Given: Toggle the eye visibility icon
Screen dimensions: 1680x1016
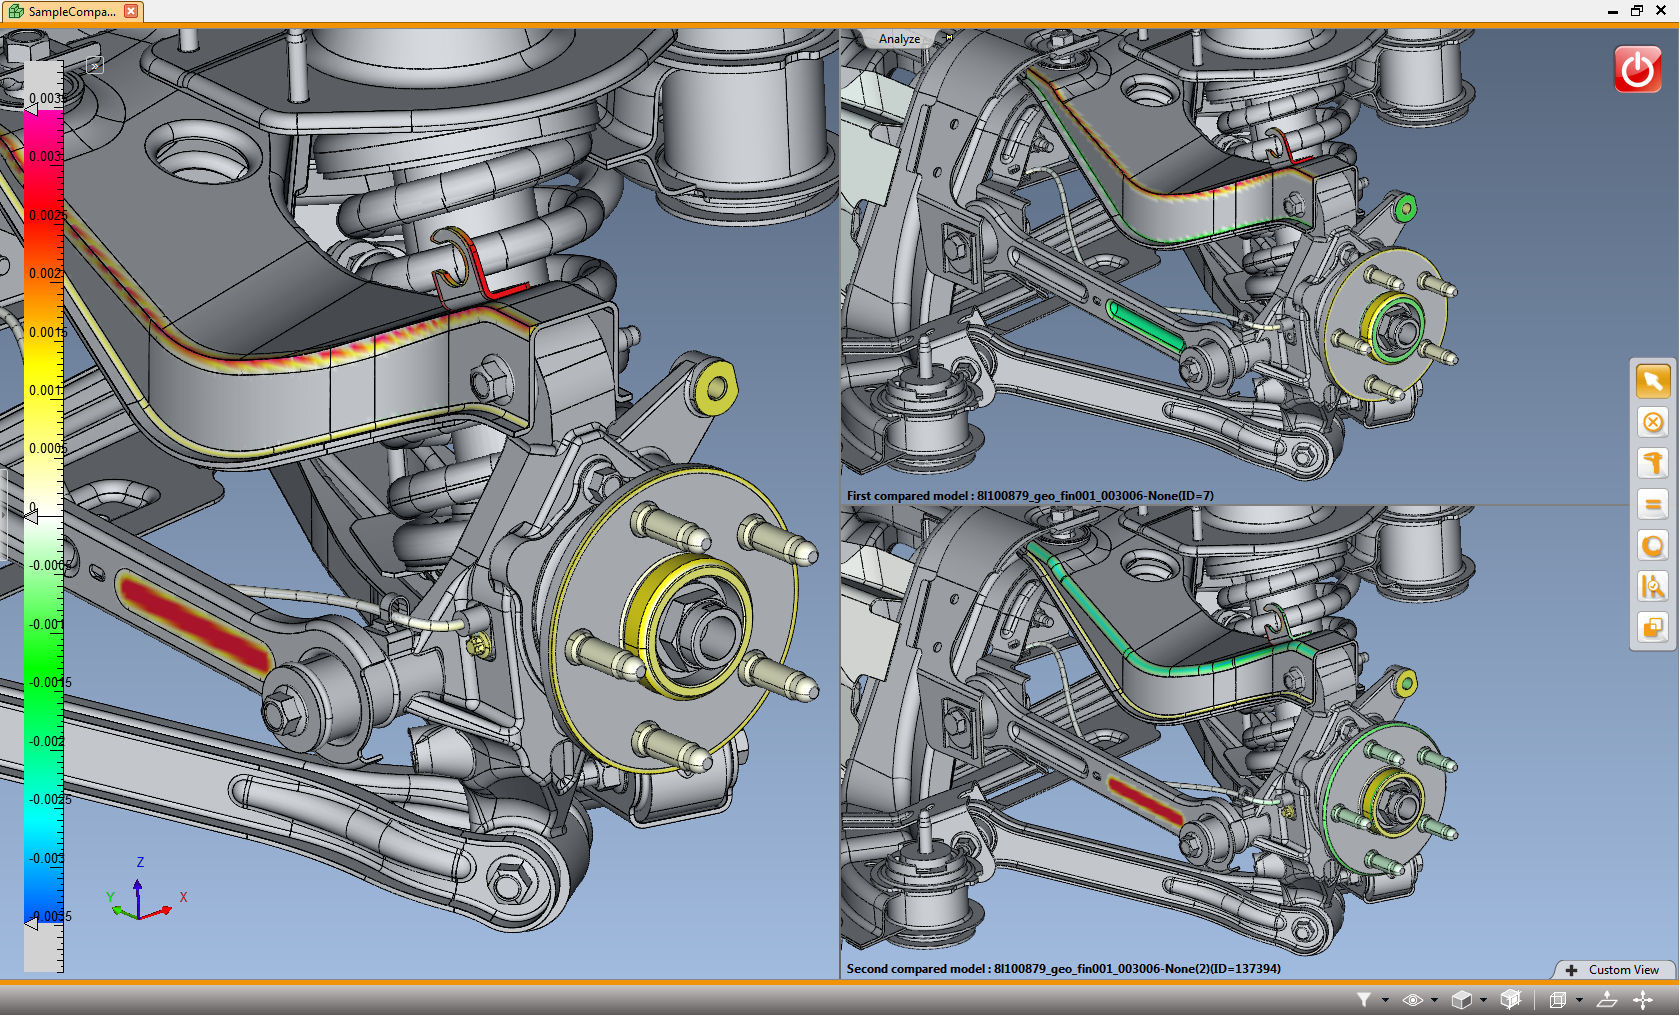Looking at the screenshot, I should point(1412,999).
